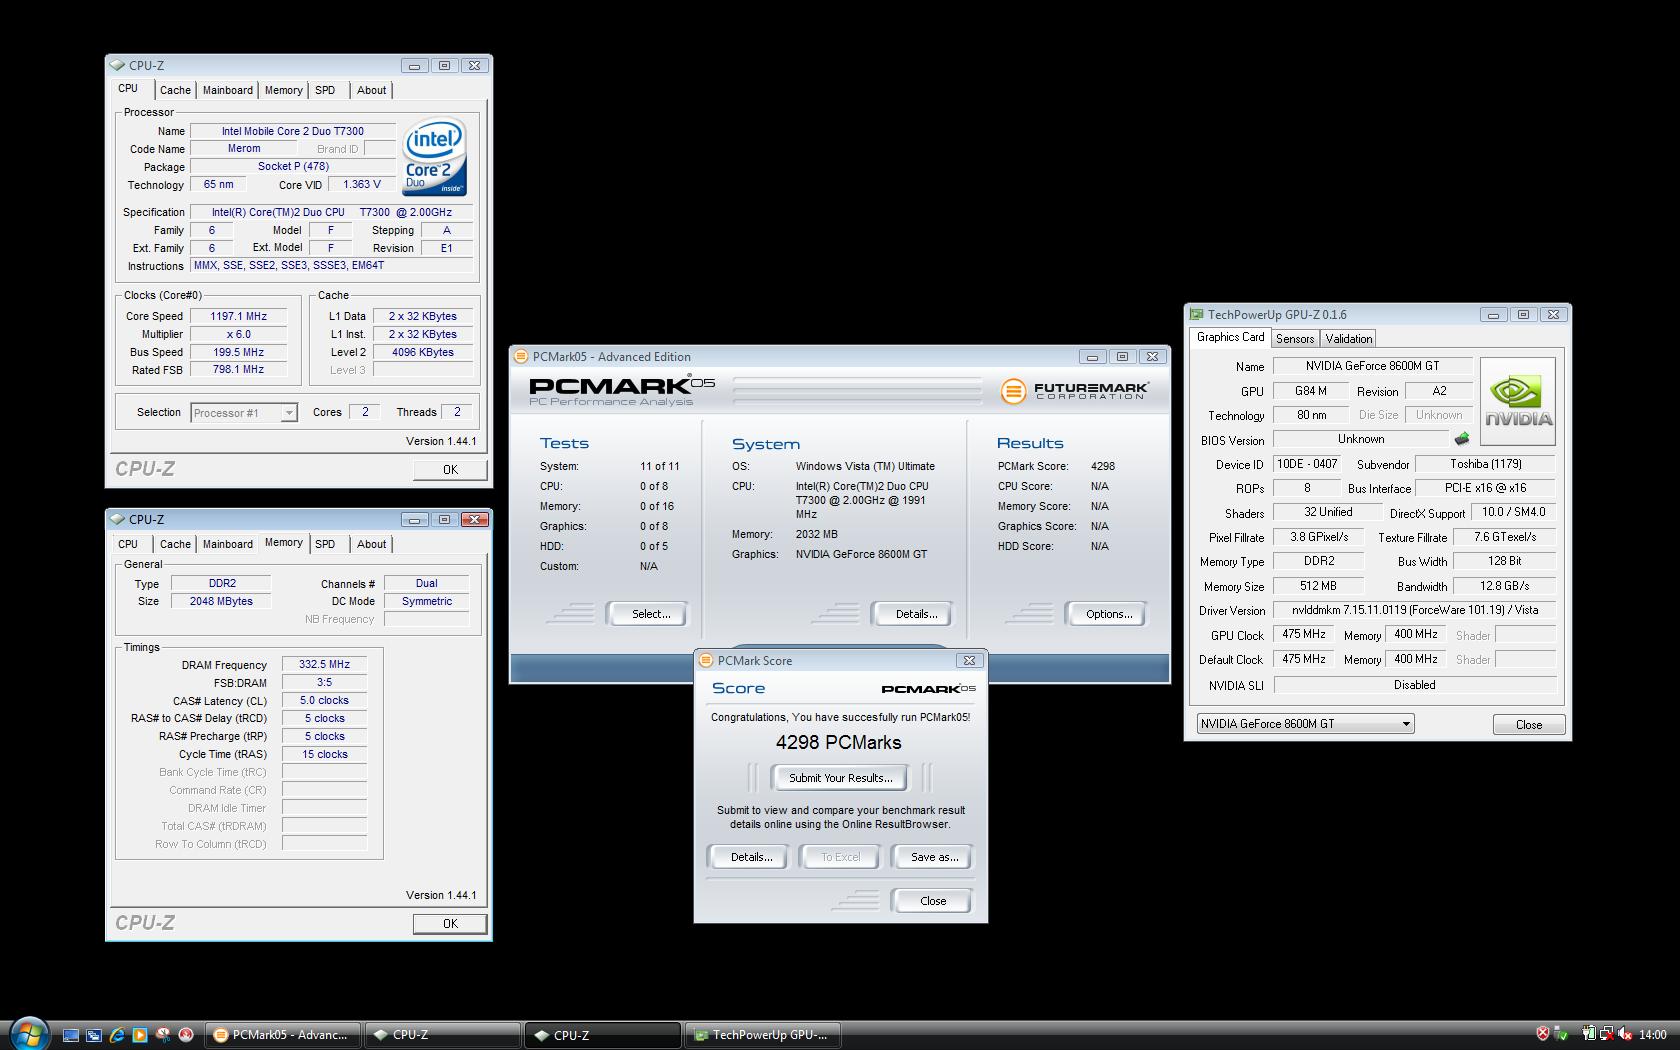The height and width of the screenshot is (1050, 1680).
Task: Open NVIDIA GeForce 8600M GT dropdown in GPU-Z
Action: point(1305,724)
